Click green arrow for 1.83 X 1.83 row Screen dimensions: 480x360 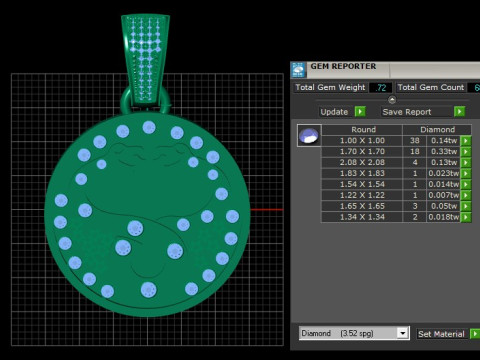pyautogui.click(x=466, y=173)
